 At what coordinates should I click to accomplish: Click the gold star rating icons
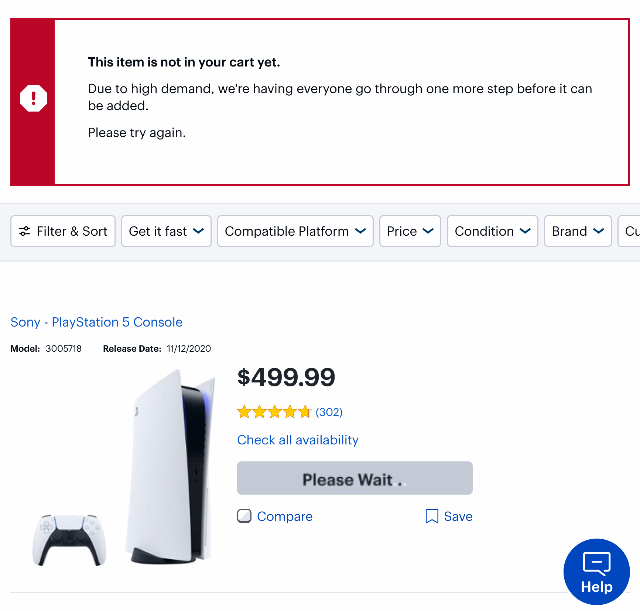274,412
